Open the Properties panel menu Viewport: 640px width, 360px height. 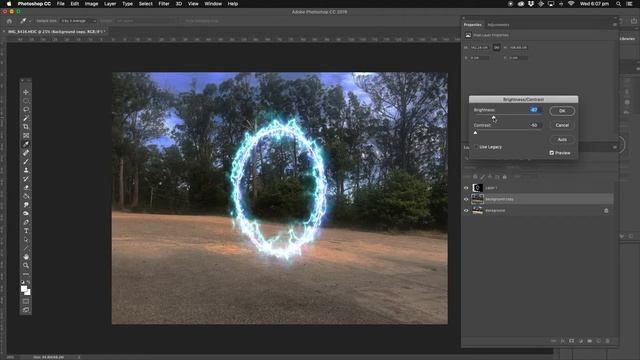(x=615, y=25)
